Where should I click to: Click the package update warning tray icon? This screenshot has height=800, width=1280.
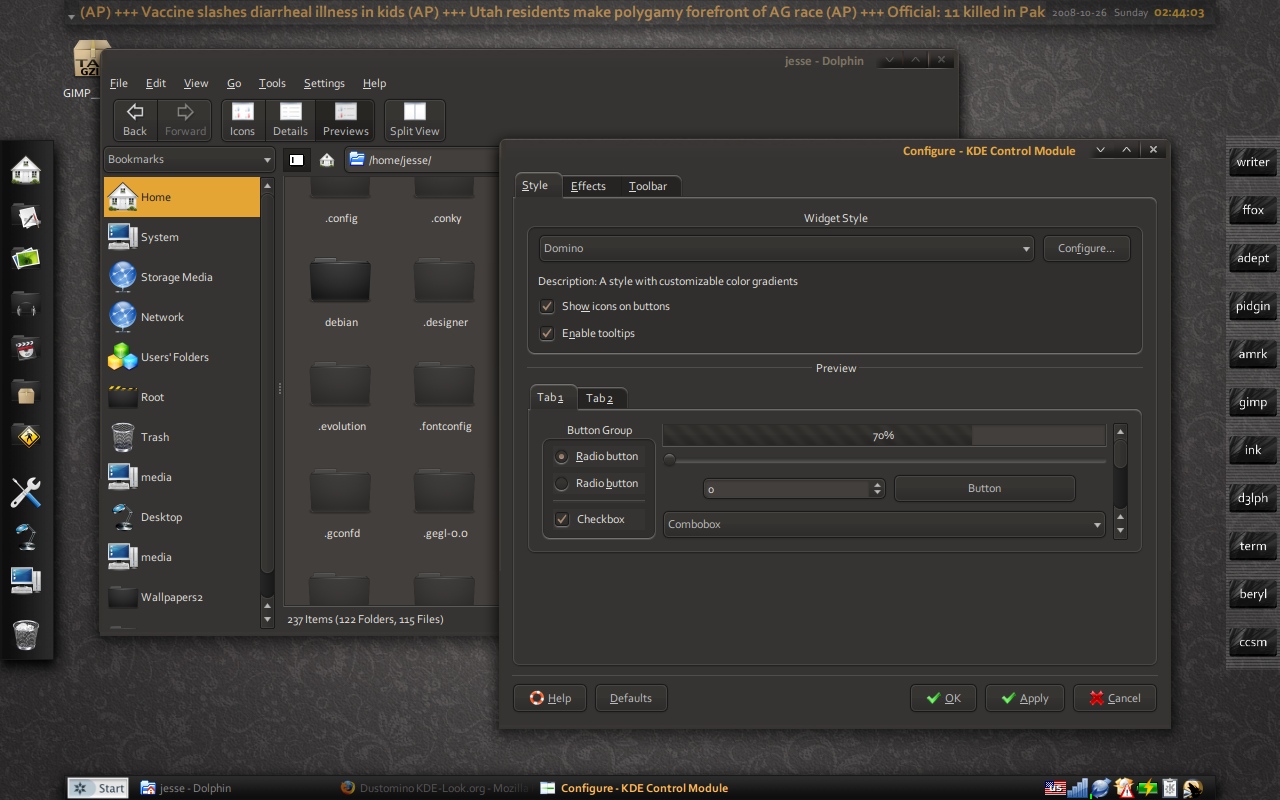click(x=1124, y=788)
